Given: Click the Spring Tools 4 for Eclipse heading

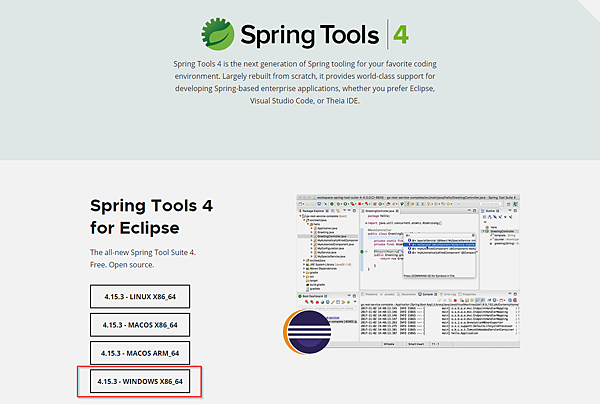Looking at the screenshot, I should [151, 217].
